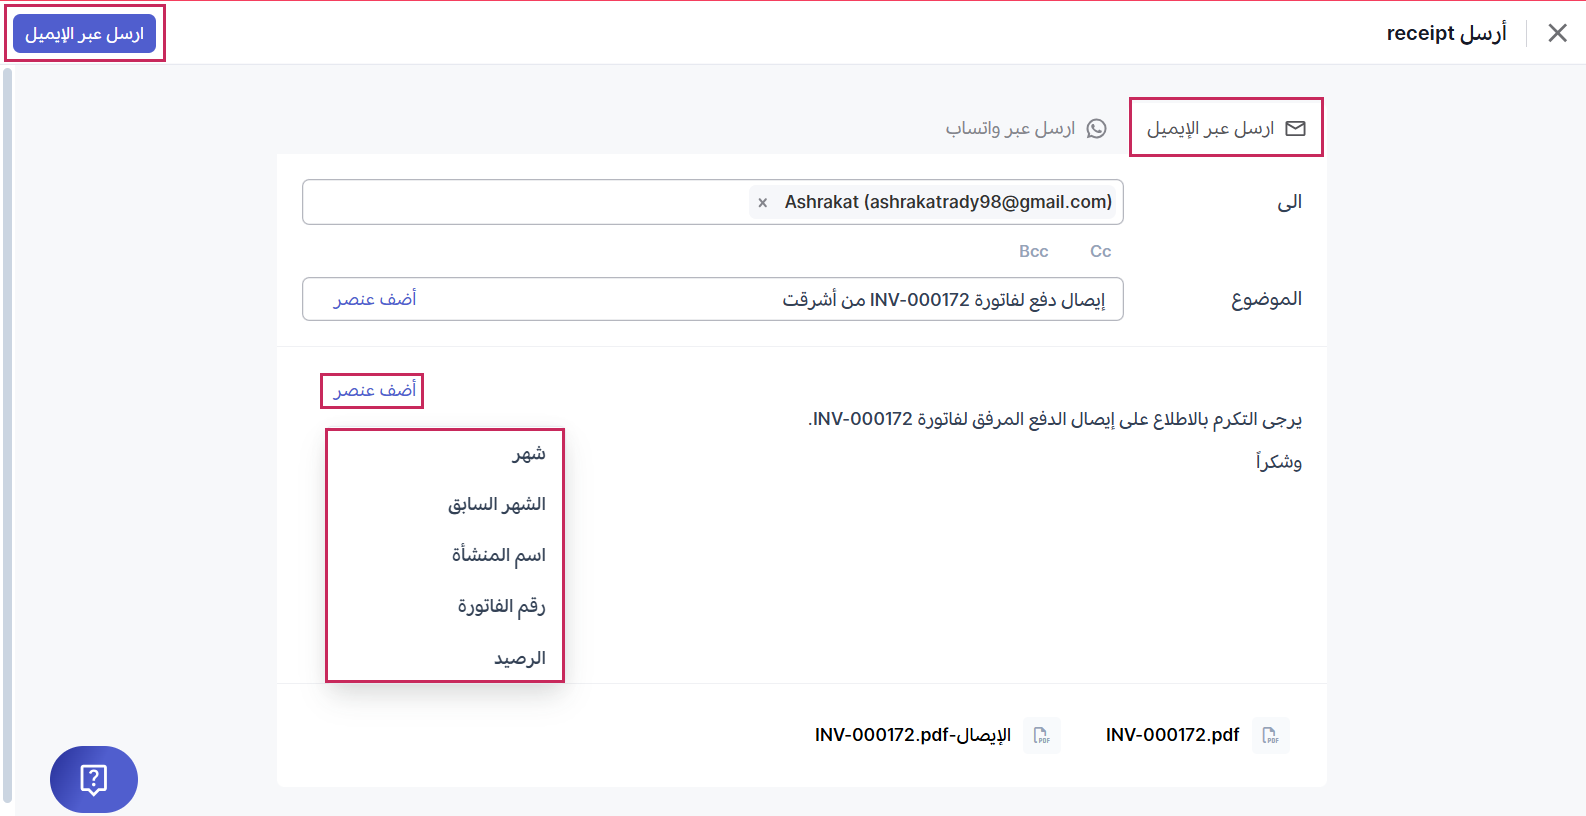Show the Cc recipients field
This screenshot has height=816, width=1586.
1100,251
